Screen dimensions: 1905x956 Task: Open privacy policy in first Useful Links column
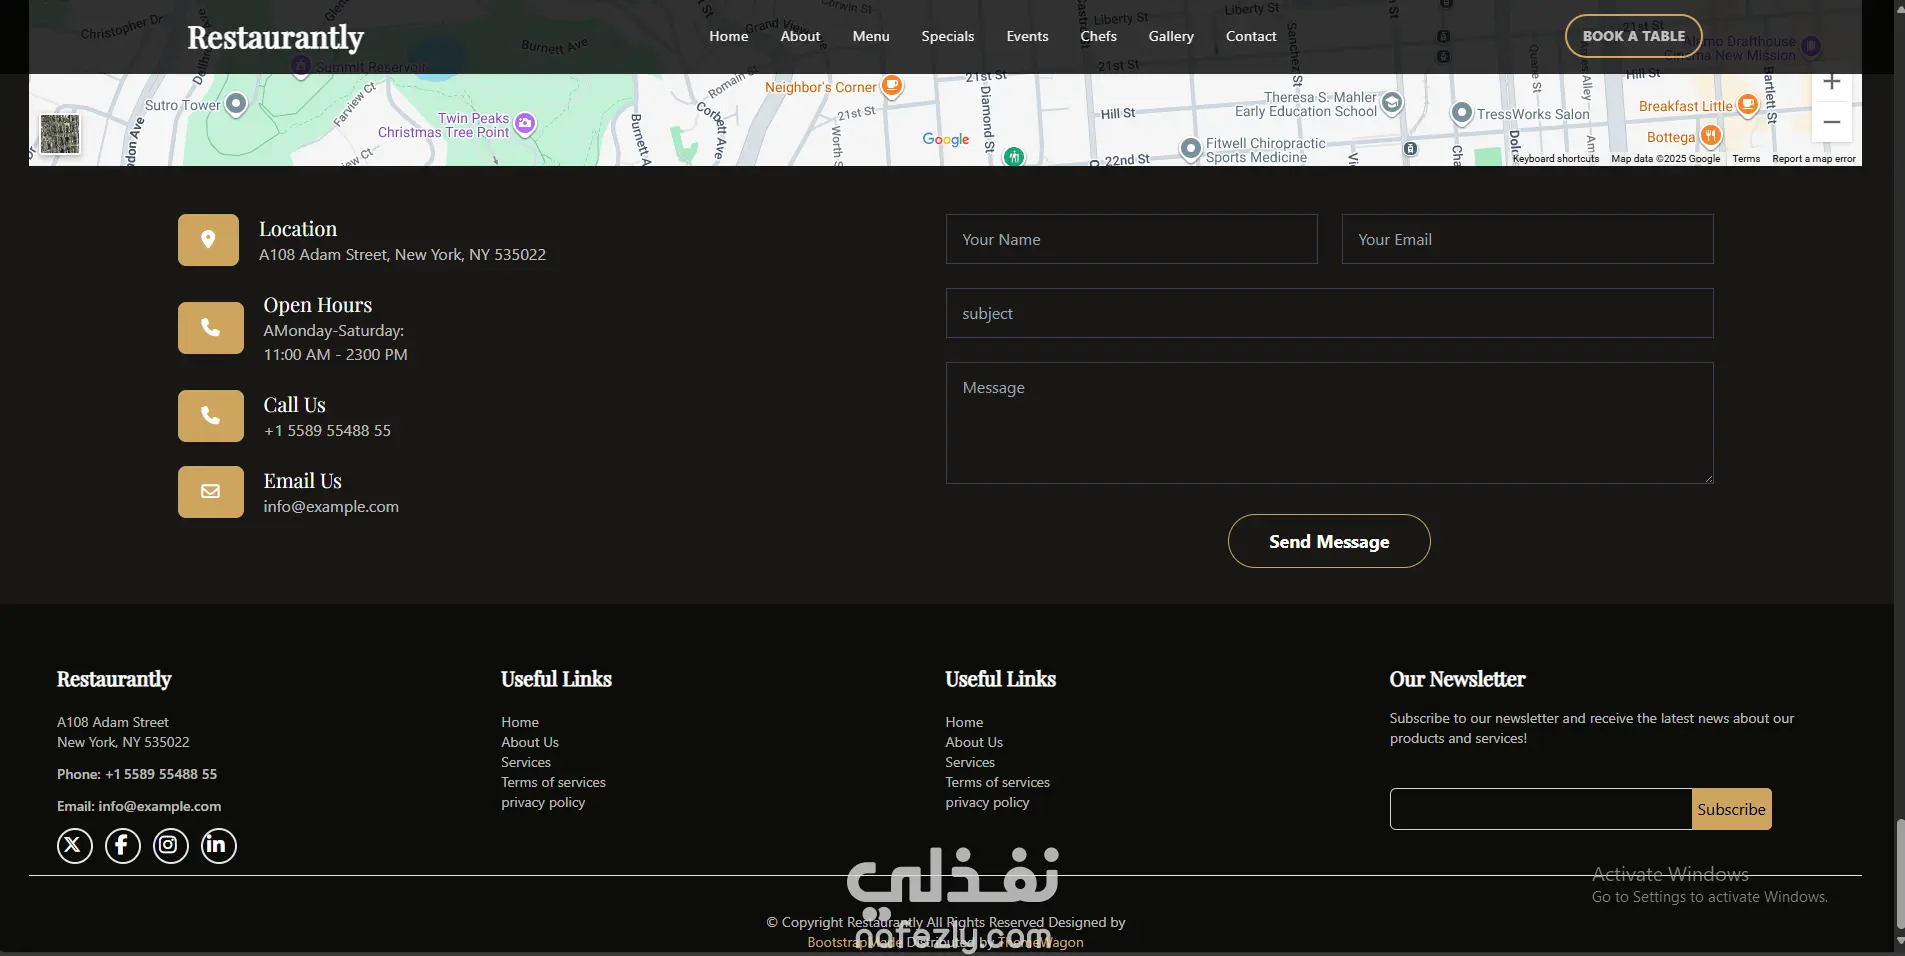click(x=543, y=802)
